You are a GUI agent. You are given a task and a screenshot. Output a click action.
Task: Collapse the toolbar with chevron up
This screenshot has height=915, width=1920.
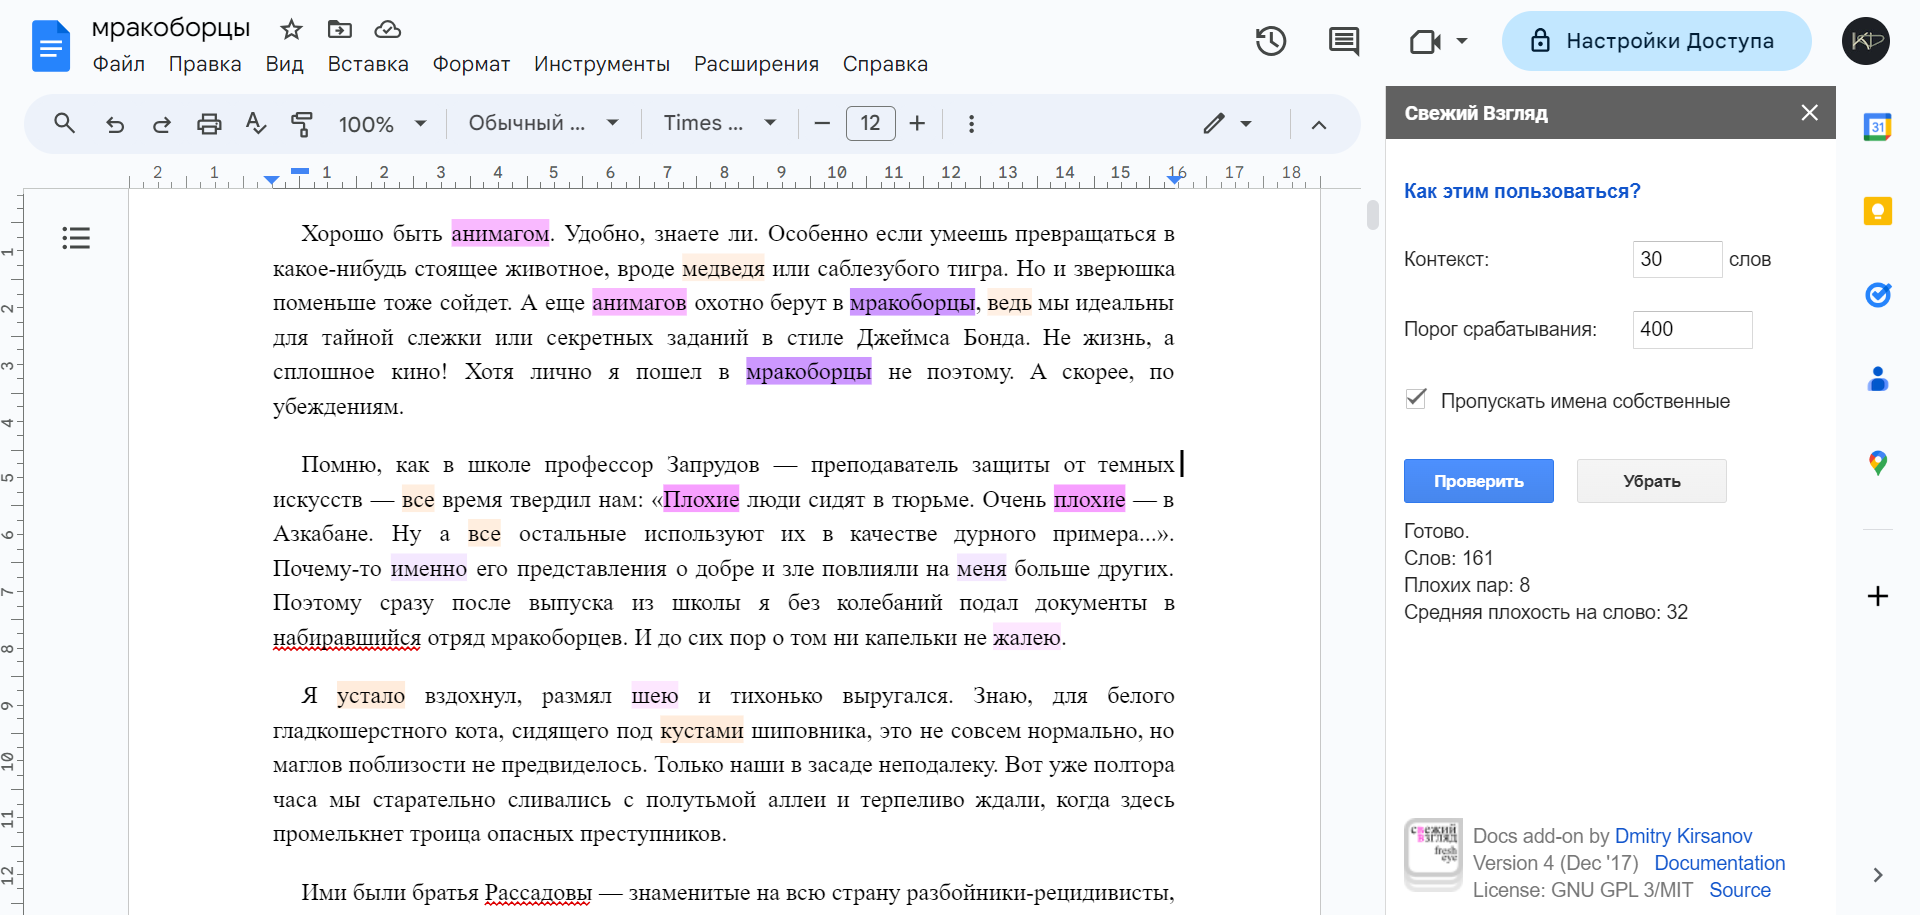click(x=1318, y=124)
